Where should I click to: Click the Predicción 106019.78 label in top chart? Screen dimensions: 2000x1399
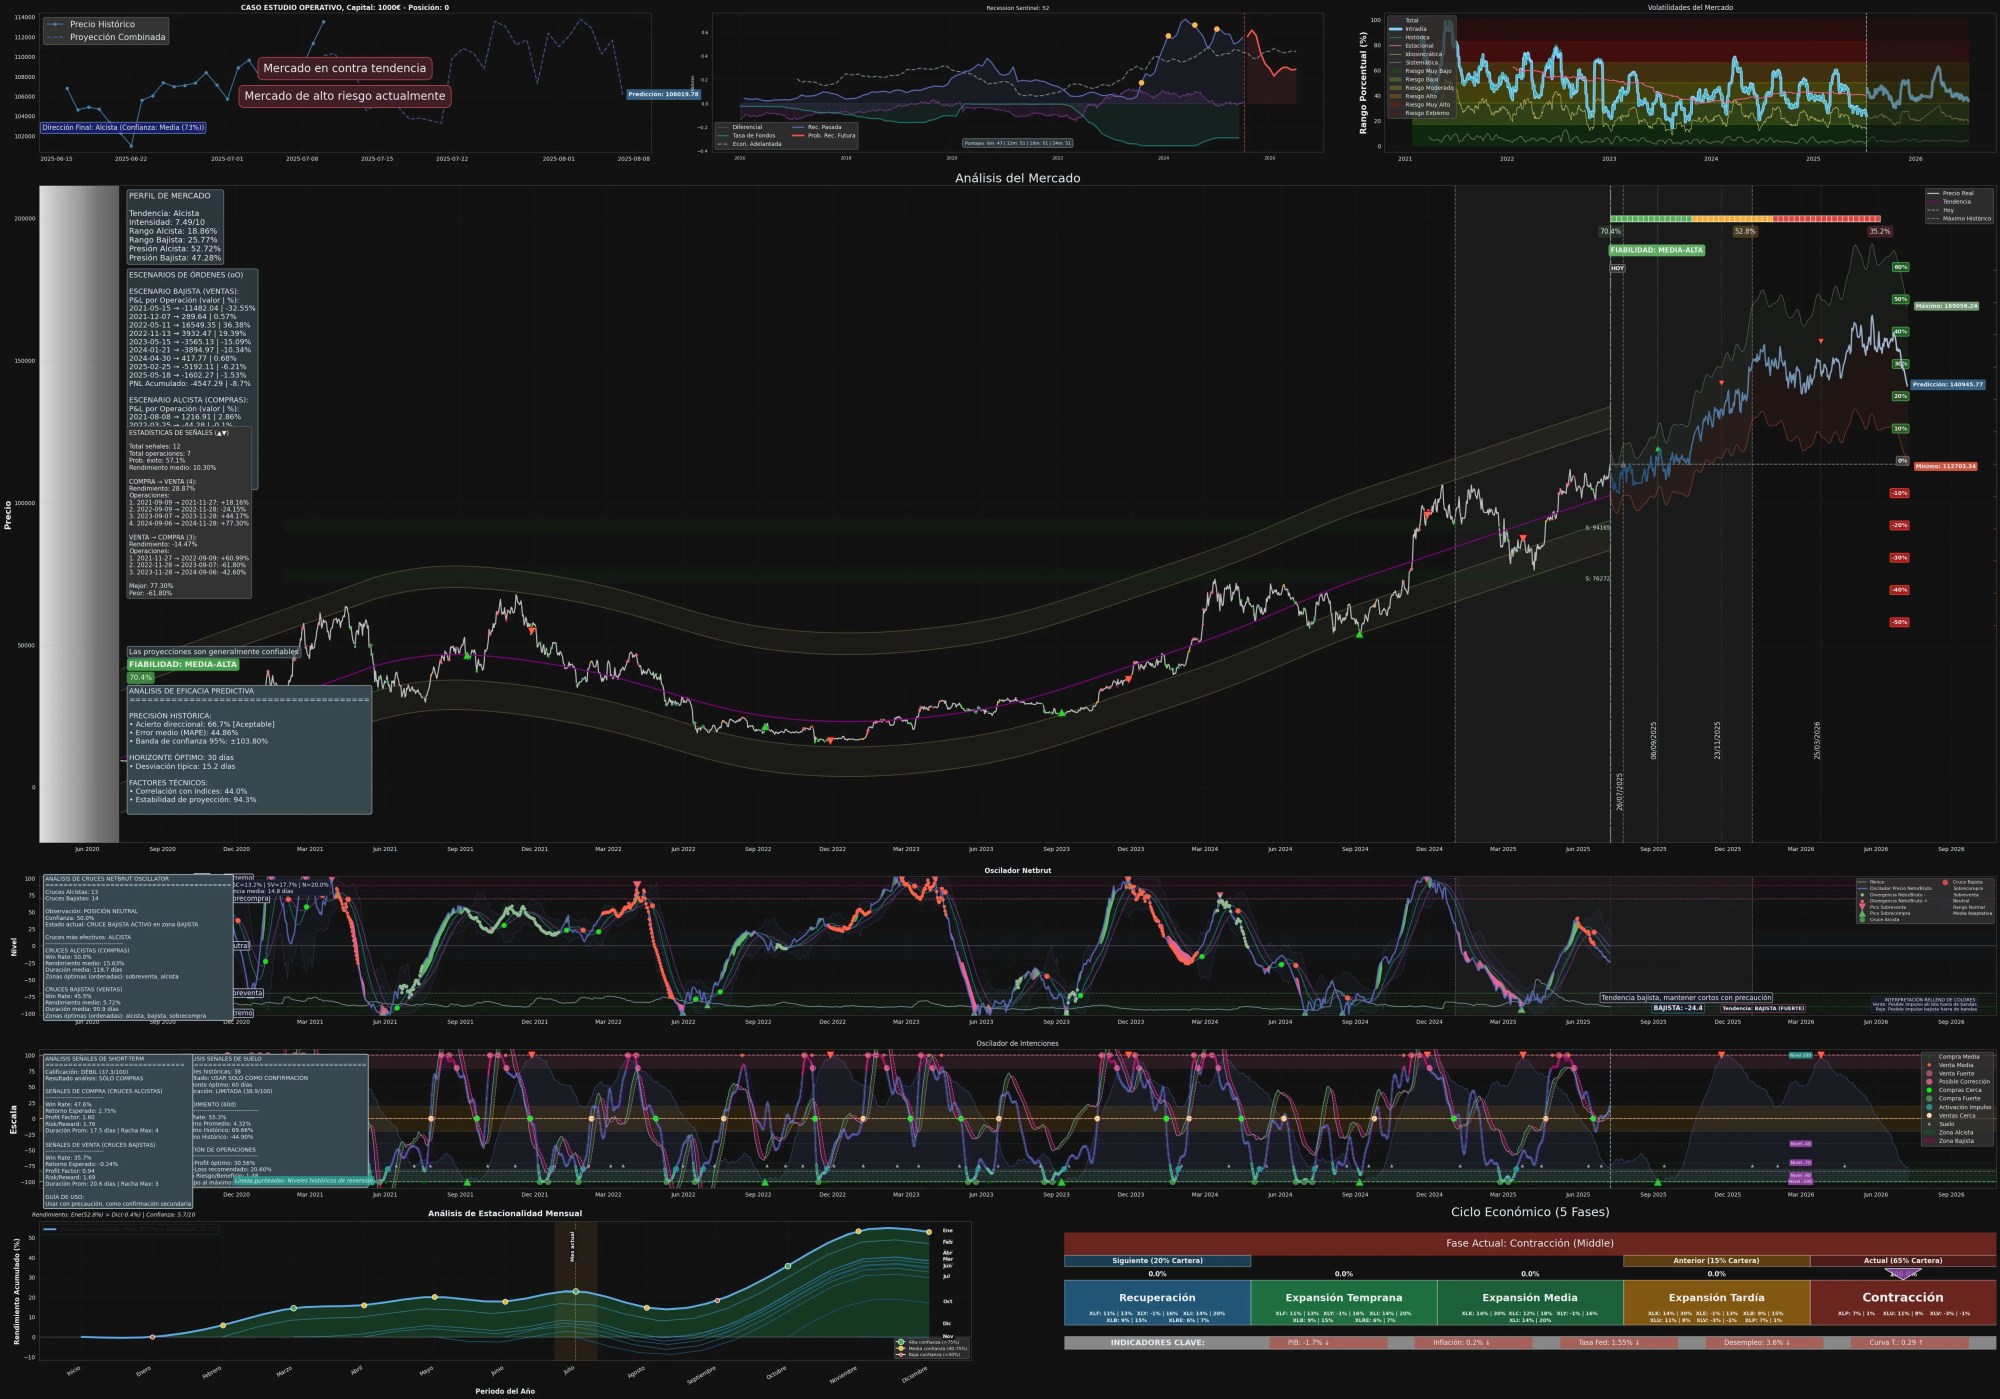tap(663, 94)
